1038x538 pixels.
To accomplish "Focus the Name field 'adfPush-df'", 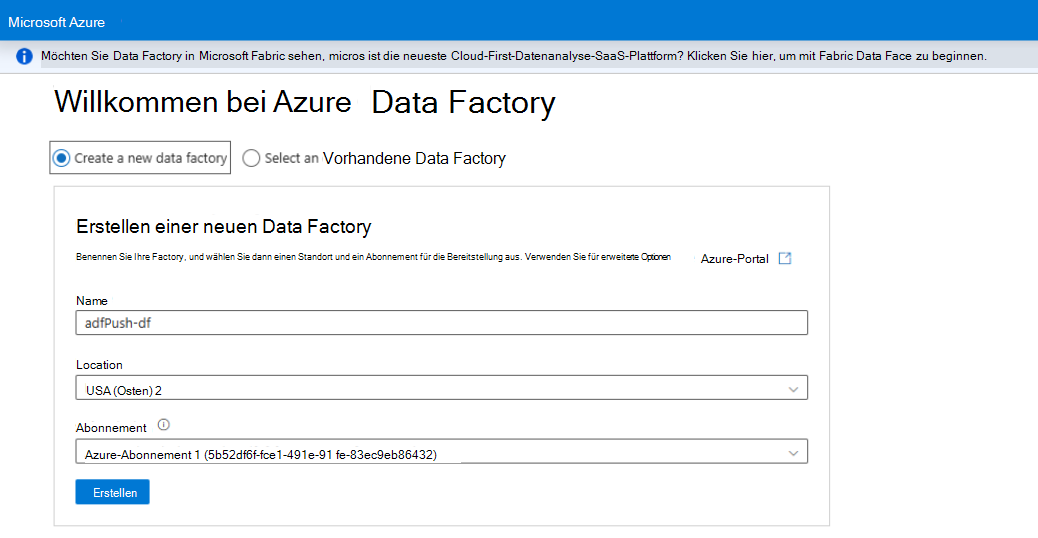I will coord(442,323).
